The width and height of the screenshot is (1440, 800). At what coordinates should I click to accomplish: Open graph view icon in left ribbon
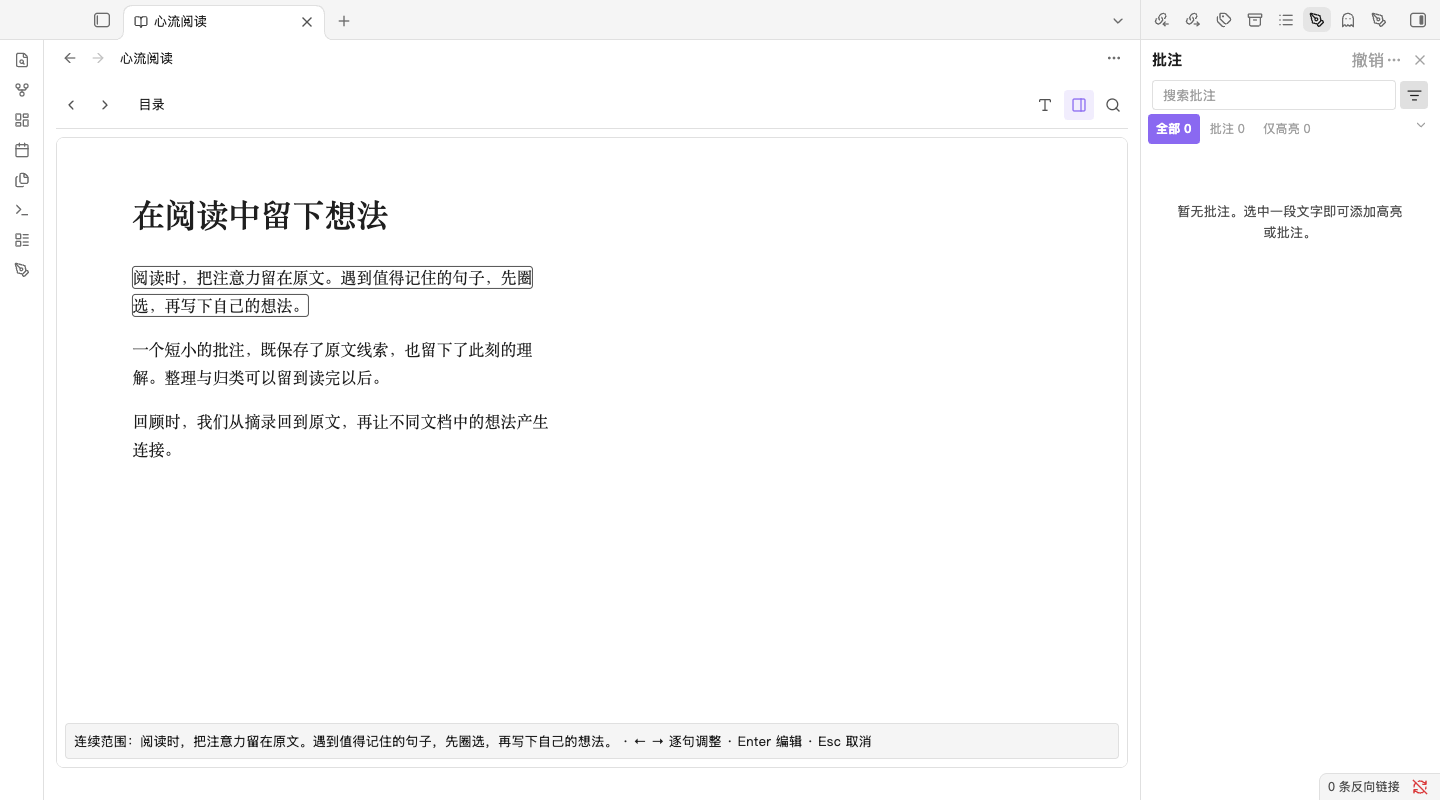(22, 90)
